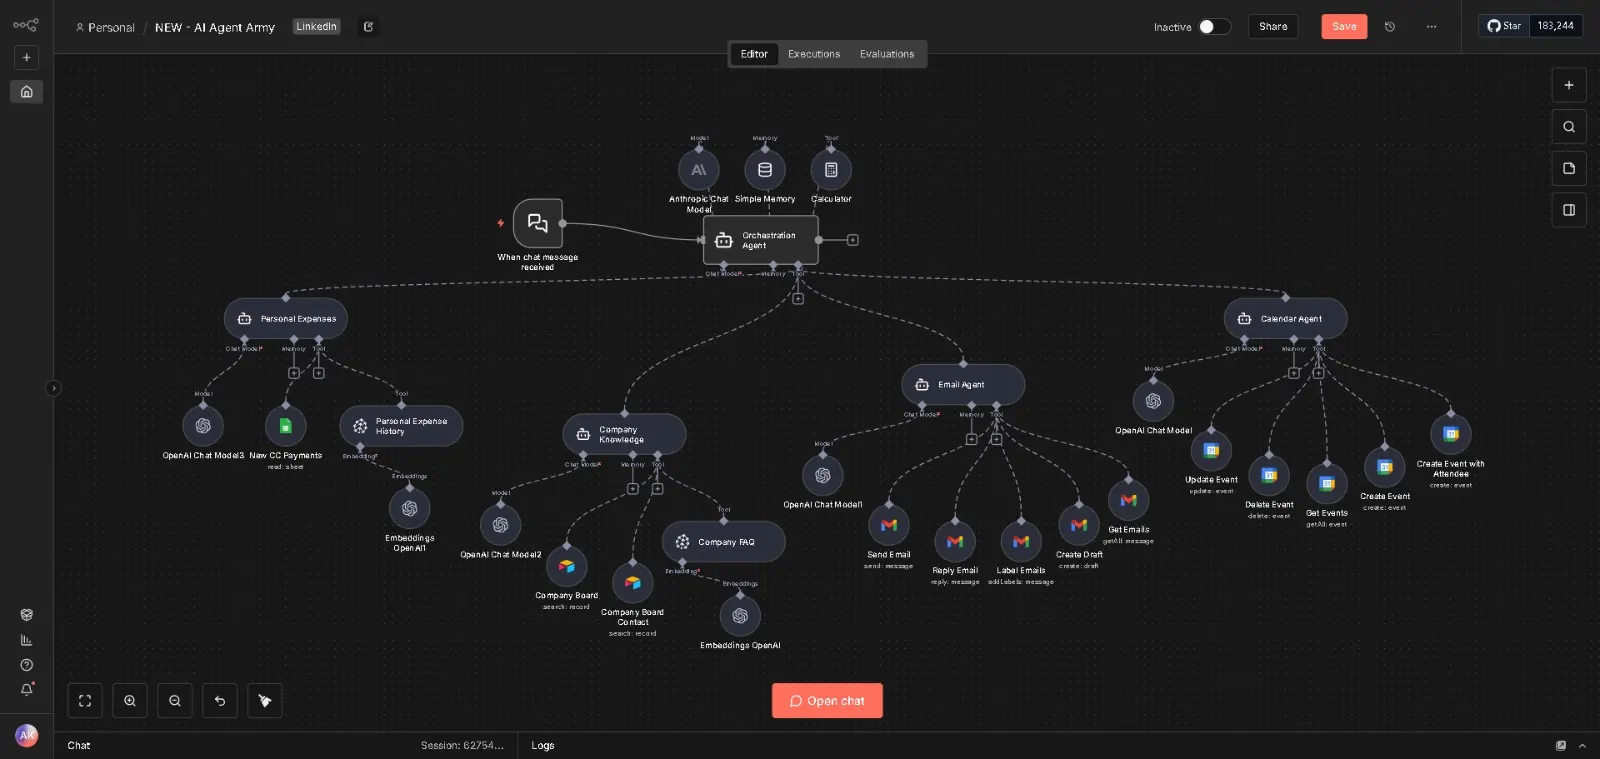Select the Personal Expenses agent node
The width and height of the screenshot is (1600, 759).
click(x=286, y=319)
